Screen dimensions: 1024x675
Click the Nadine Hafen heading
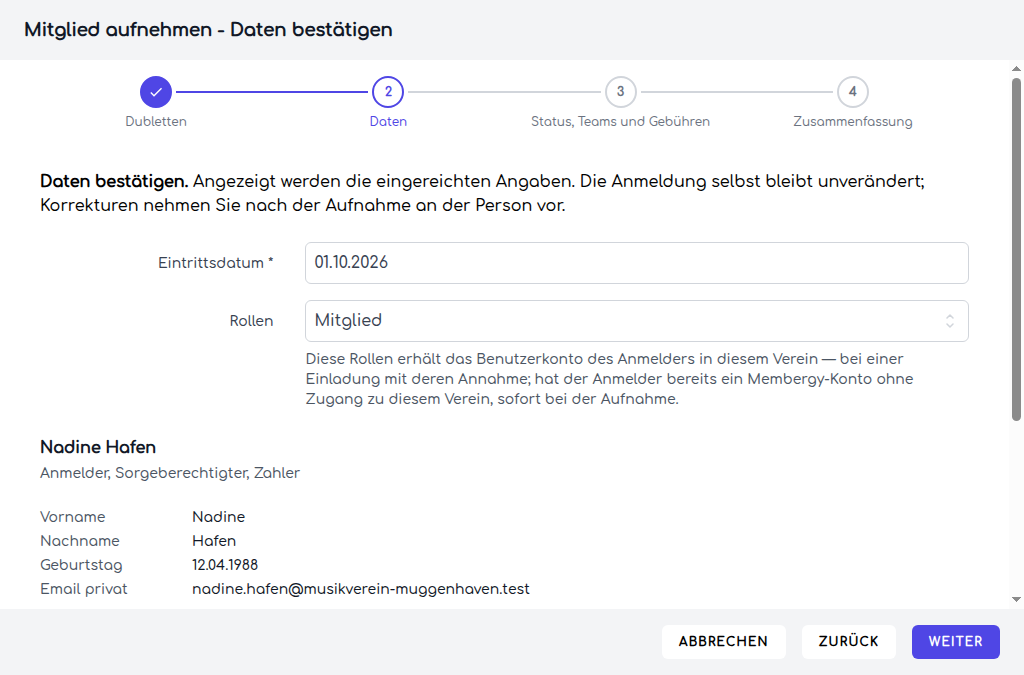98,447
